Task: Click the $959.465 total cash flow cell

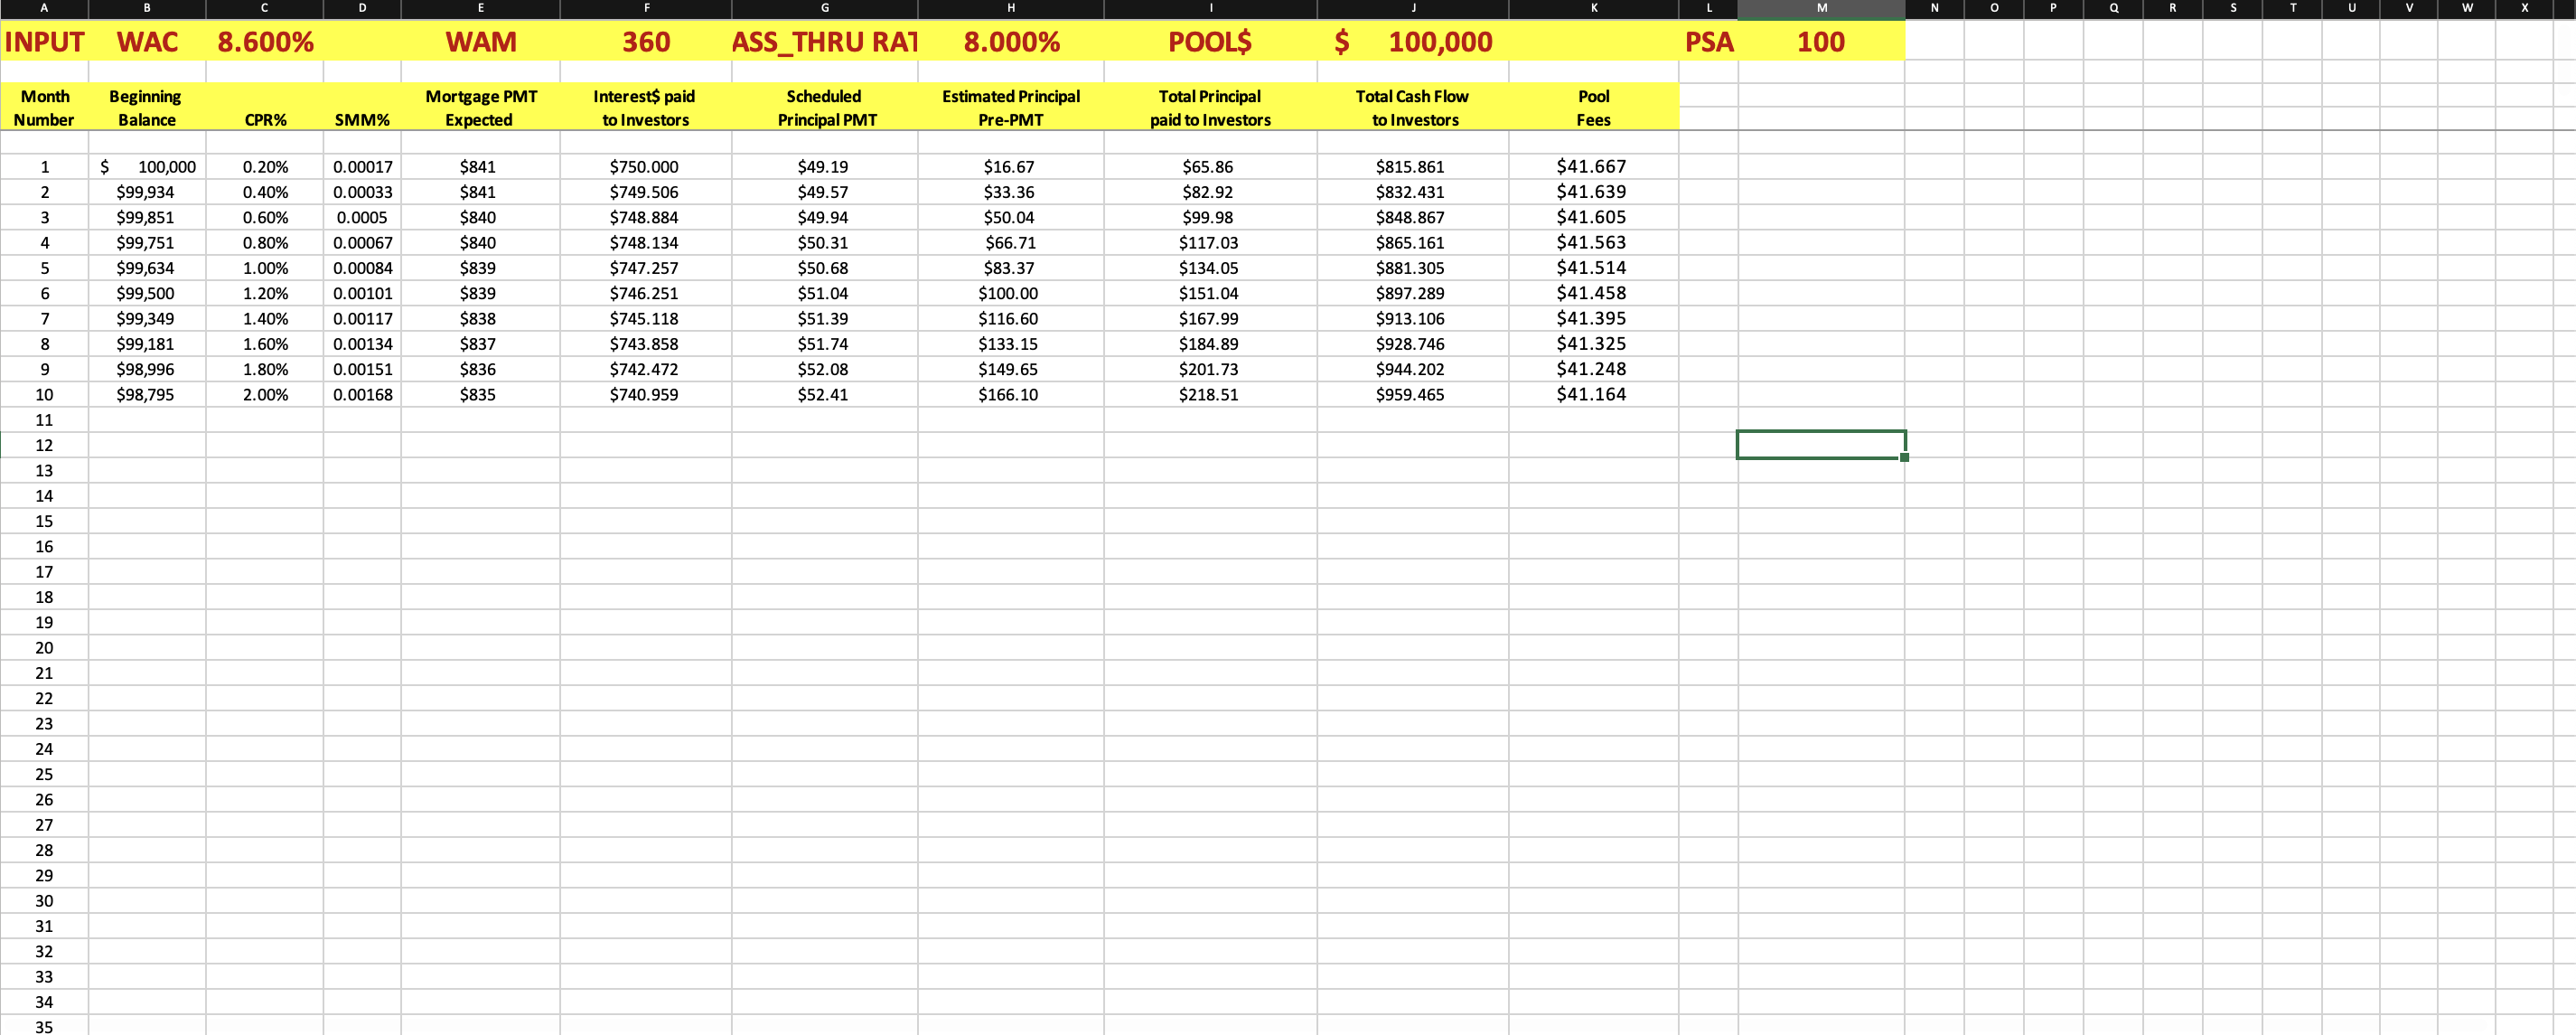Action: 1410,395
